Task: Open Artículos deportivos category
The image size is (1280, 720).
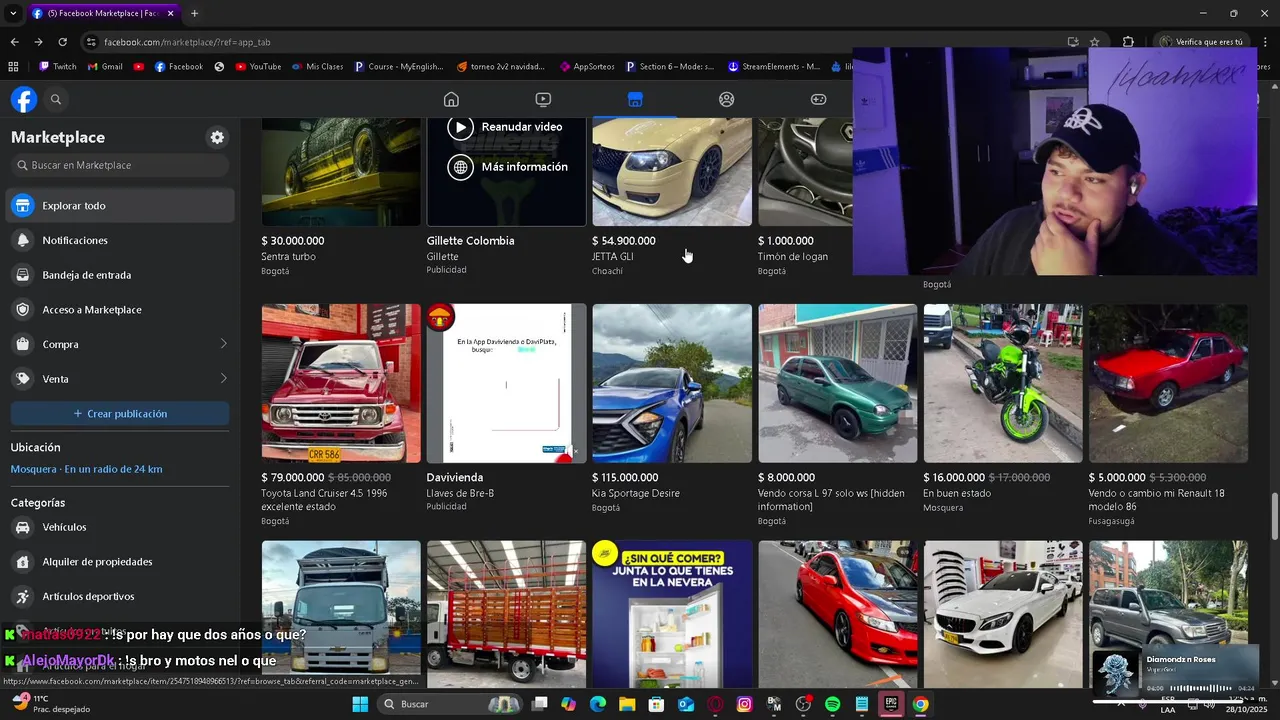Action: [x=120, y=597]
